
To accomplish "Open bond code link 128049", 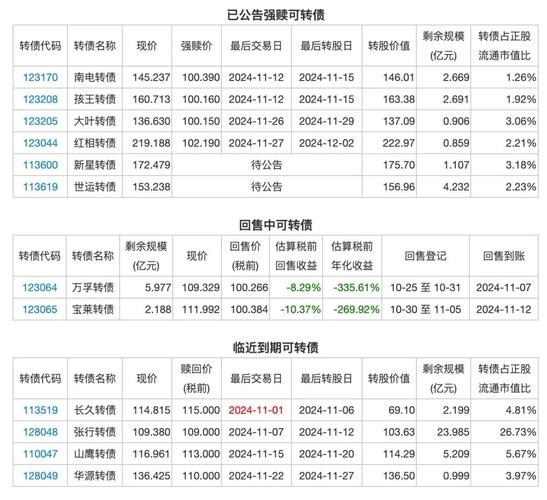I will 40,476.
